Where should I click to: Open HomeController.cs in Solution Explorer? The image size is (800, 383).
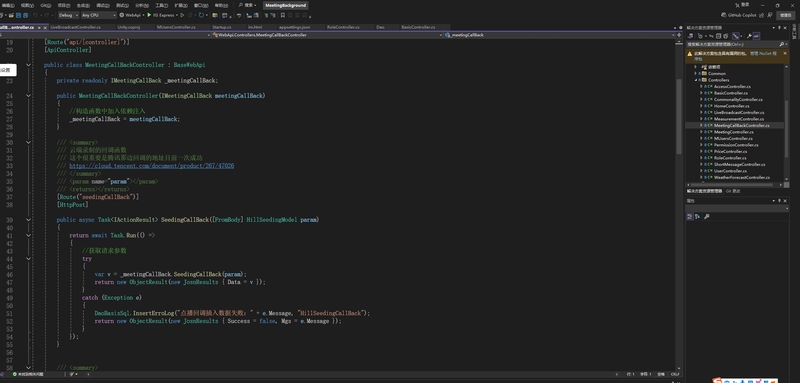pos(732,106)
